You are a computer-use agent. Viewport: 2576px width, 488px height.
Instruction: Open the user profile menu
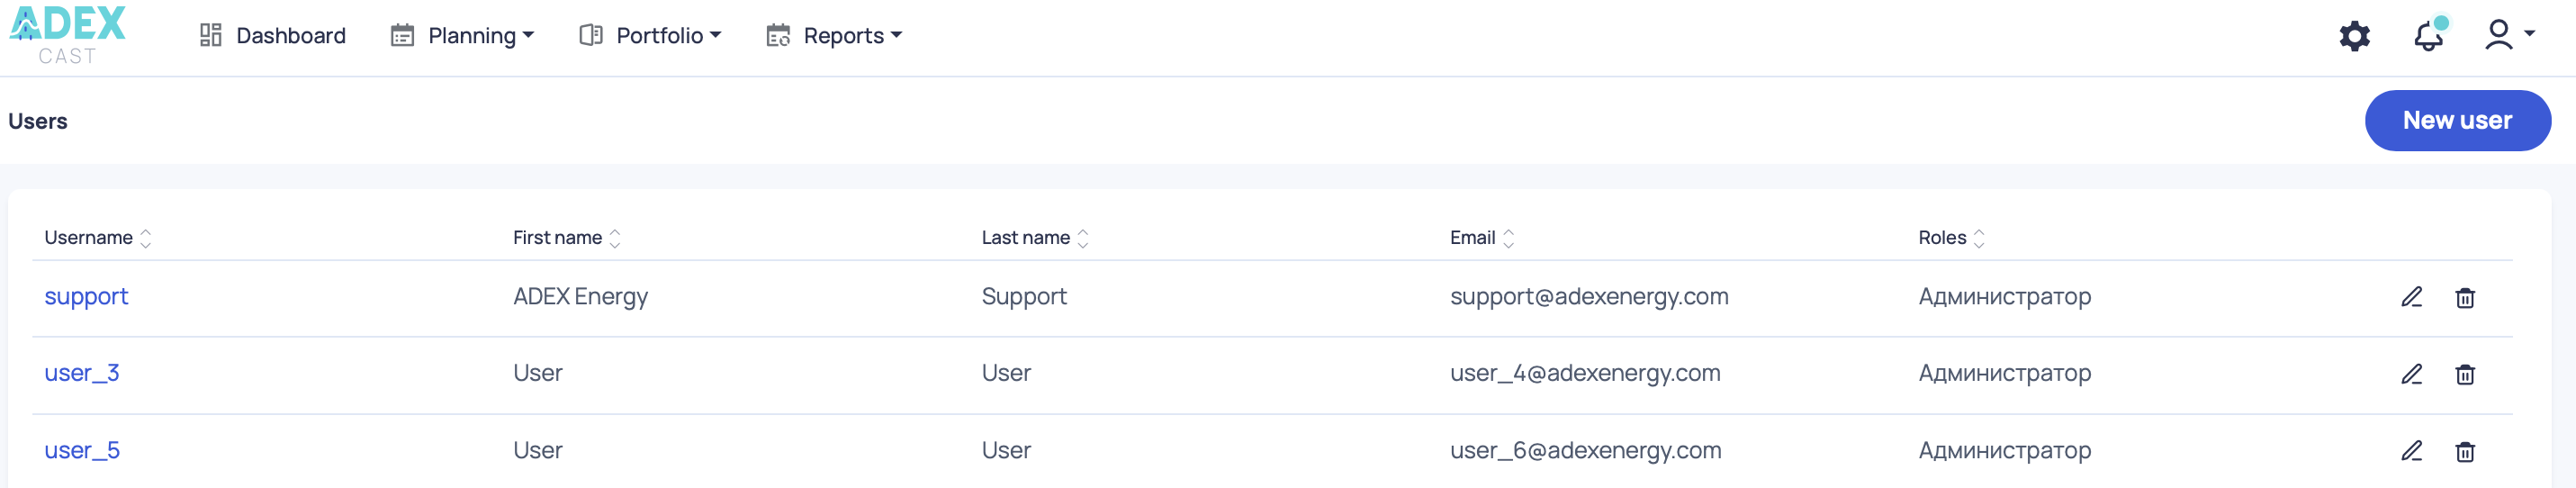click(2508, 35)
